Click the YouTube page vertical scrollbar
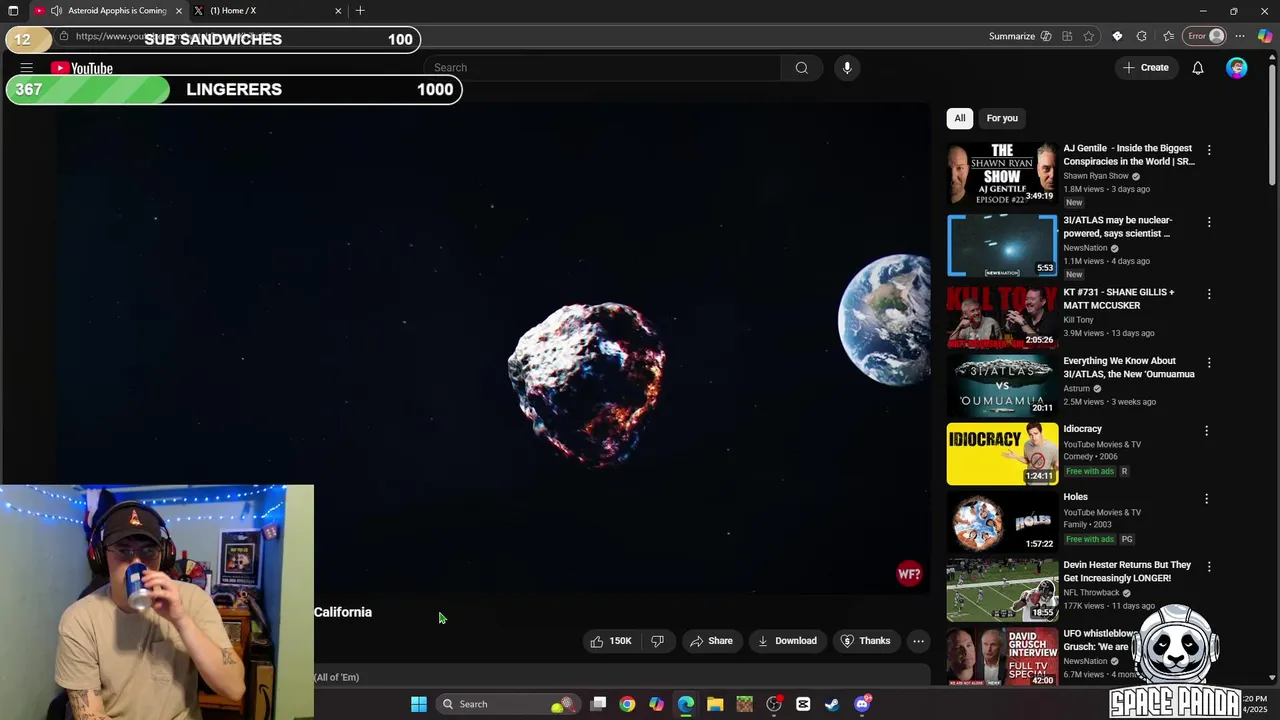Screen dimensions: 1280x720 (1272, 125)
